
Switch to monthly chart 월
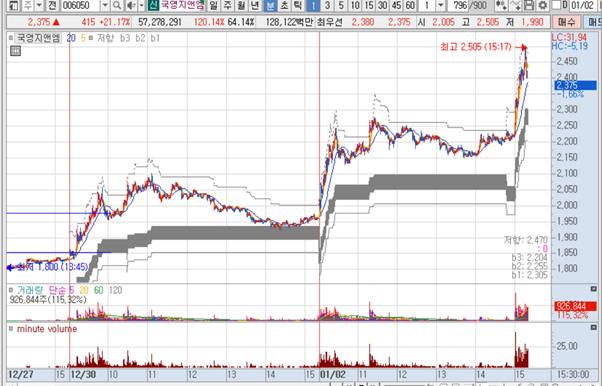tap(241, 5)
